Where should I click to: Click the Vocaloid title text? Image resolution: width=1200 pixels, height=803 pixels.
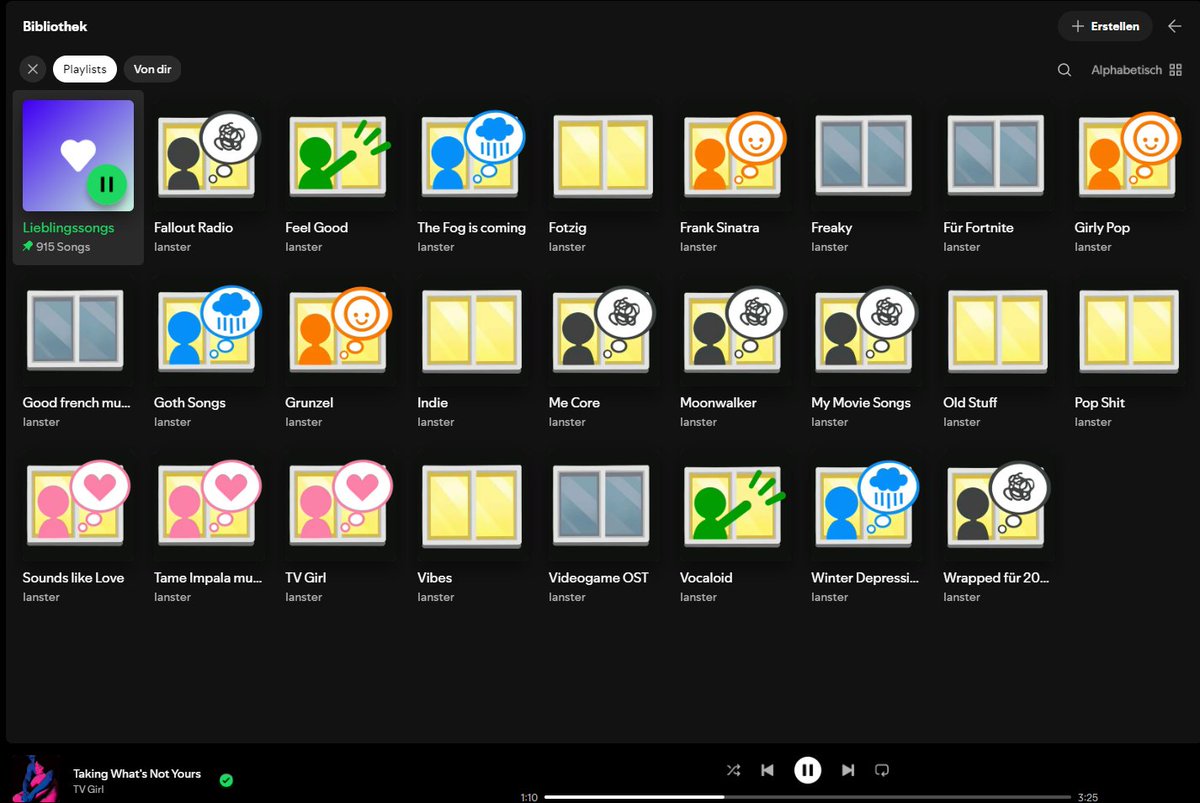706,578
